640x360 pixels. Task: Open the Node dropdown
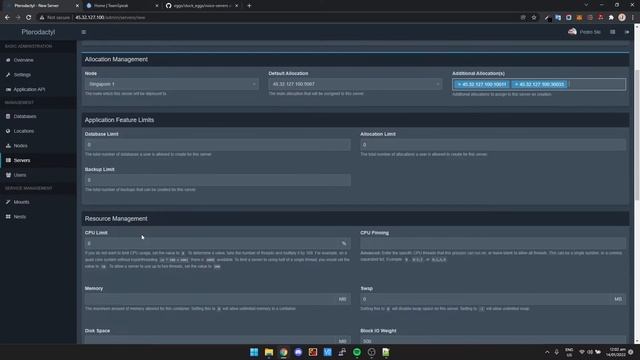[x=171, y=84]
